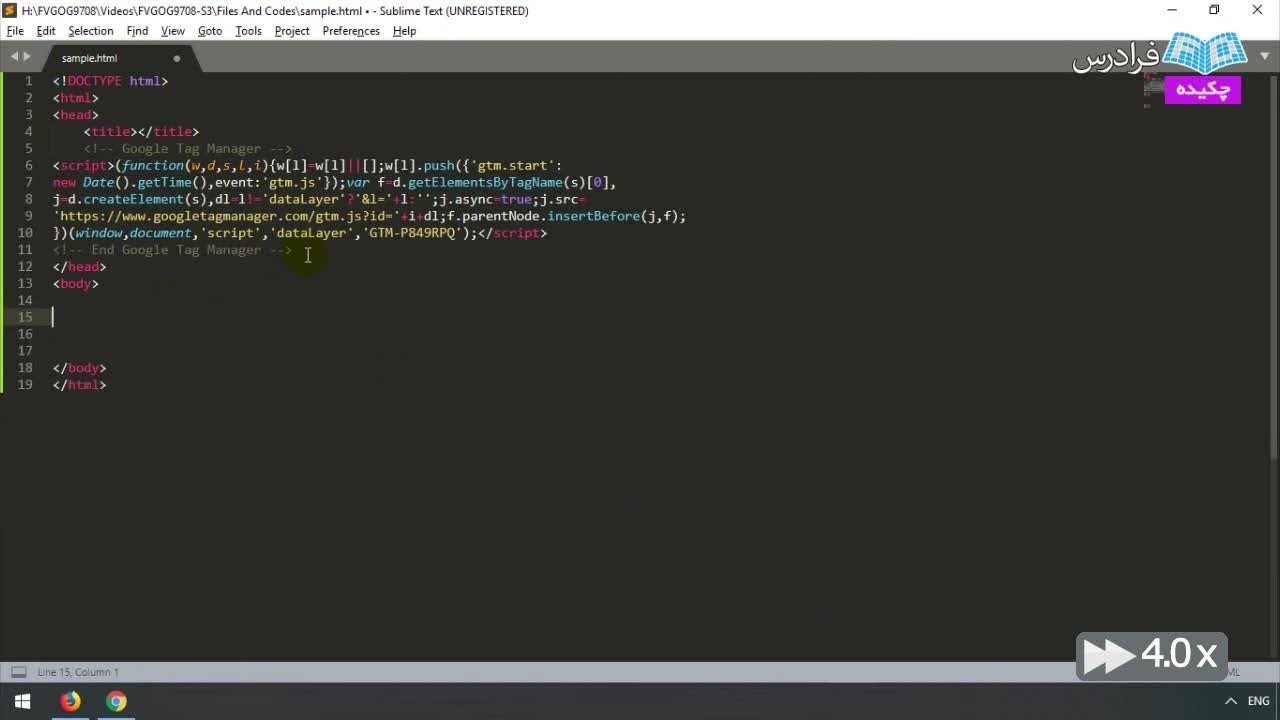
Task: Open the Selection menu
Action: pyautogui.click(x=90, y=31)
